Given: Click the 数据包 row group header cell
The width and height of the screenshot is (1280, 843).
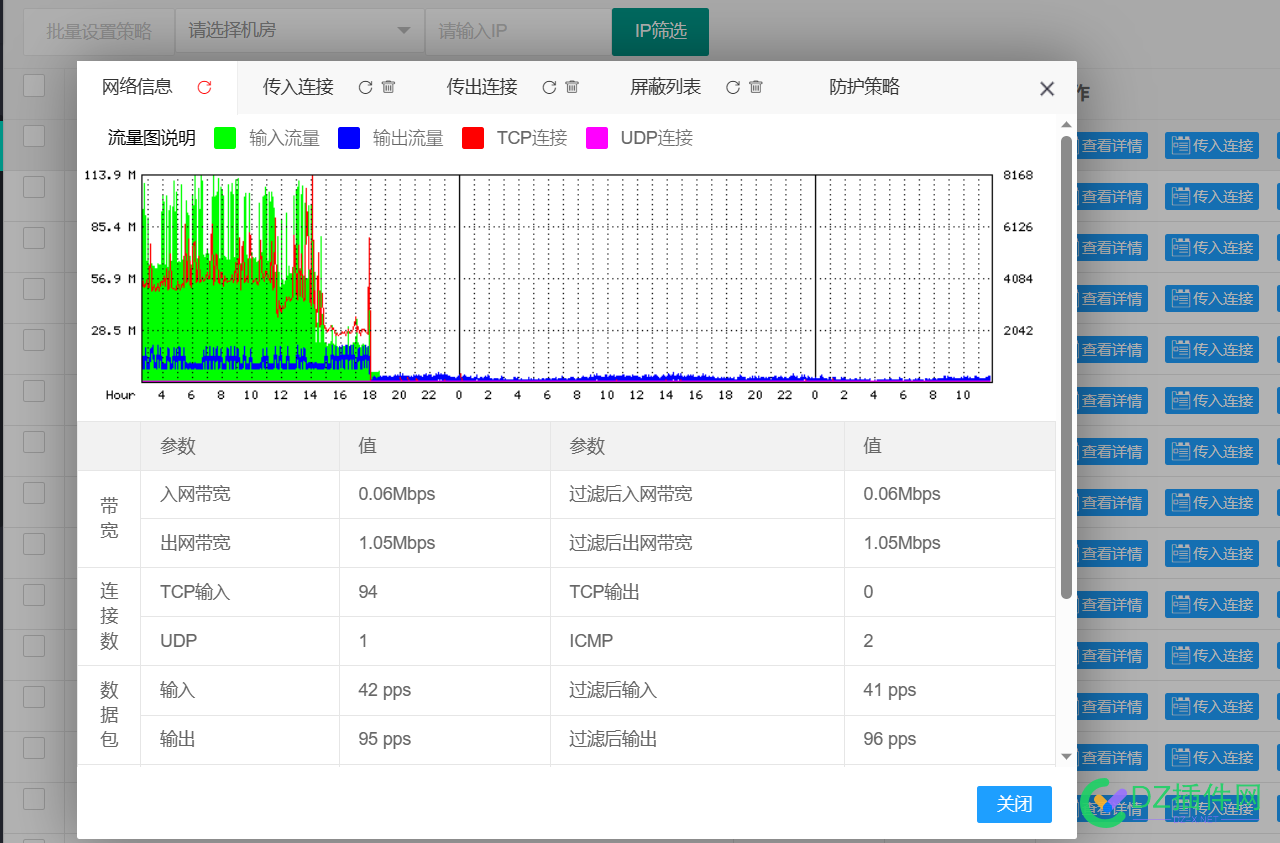Looking at the screenshot, I should (109, 715).
